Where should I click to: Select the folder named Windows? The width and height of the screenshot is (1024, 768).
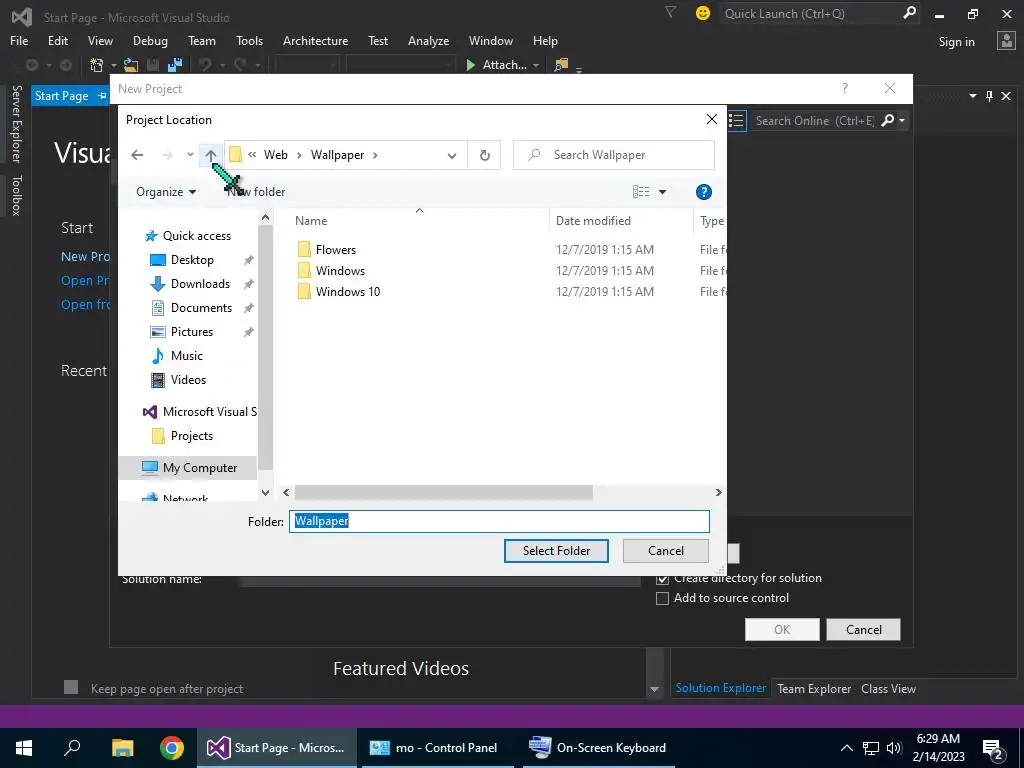340,270
